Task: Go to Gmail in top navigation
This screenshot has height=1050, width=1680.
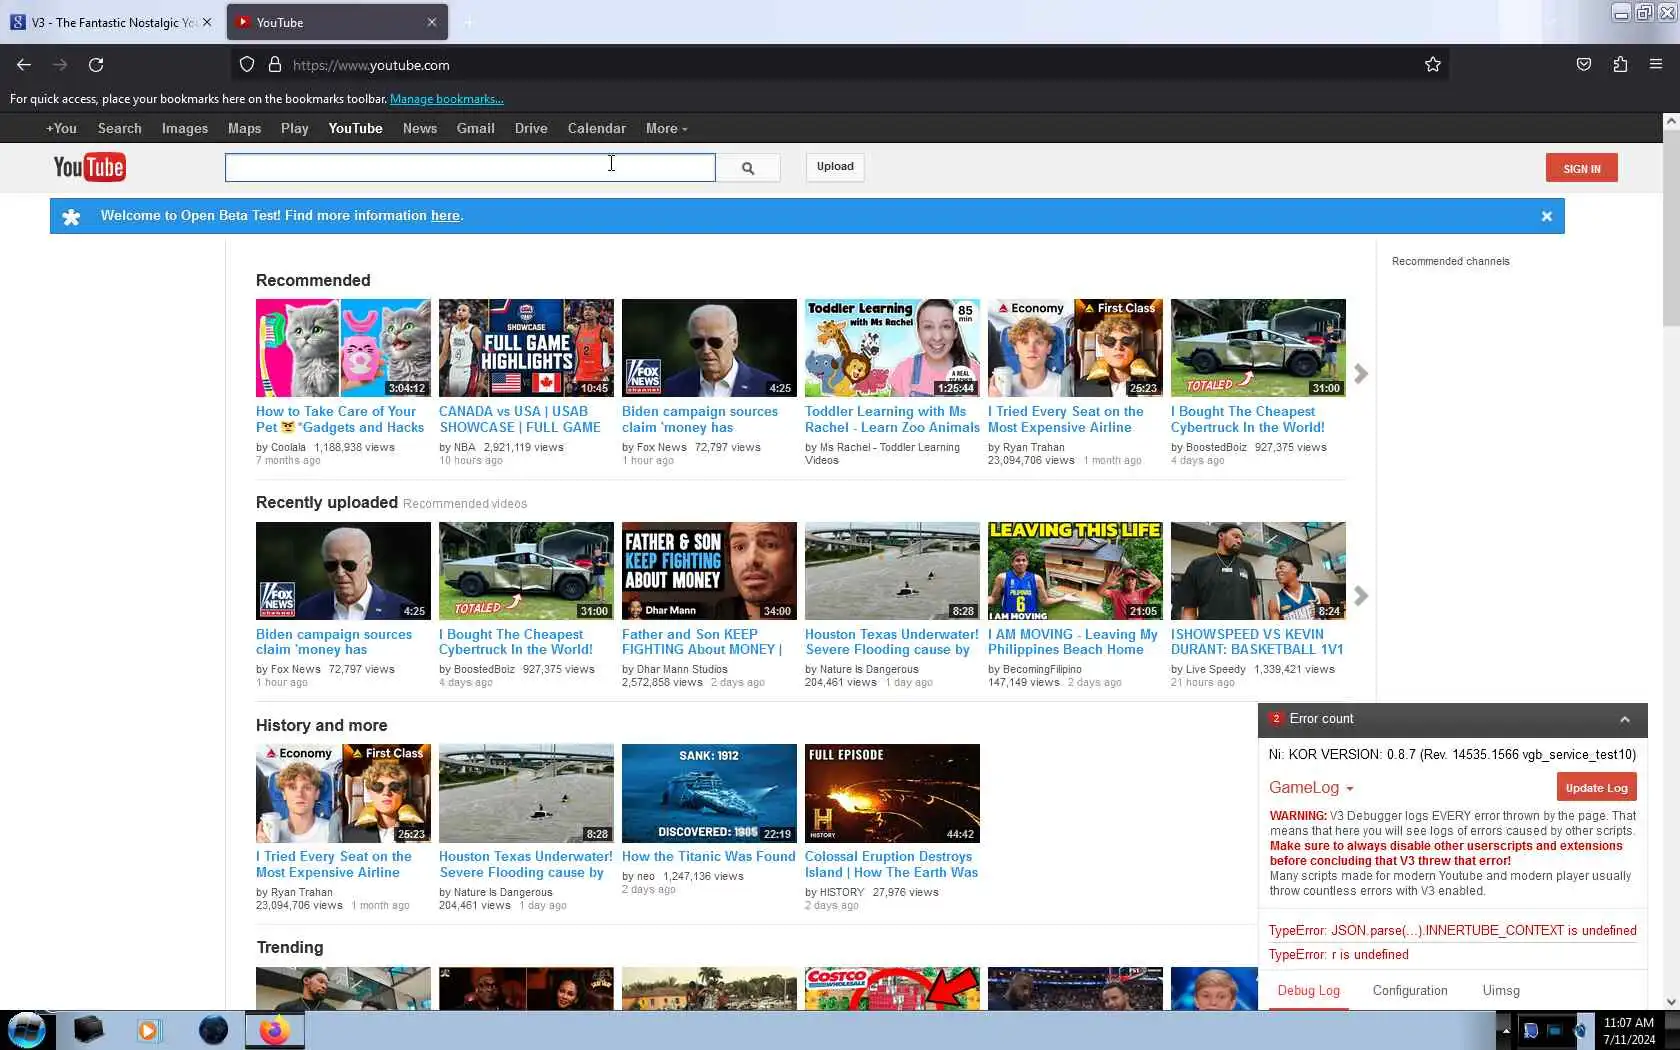Action: [476, 129]
